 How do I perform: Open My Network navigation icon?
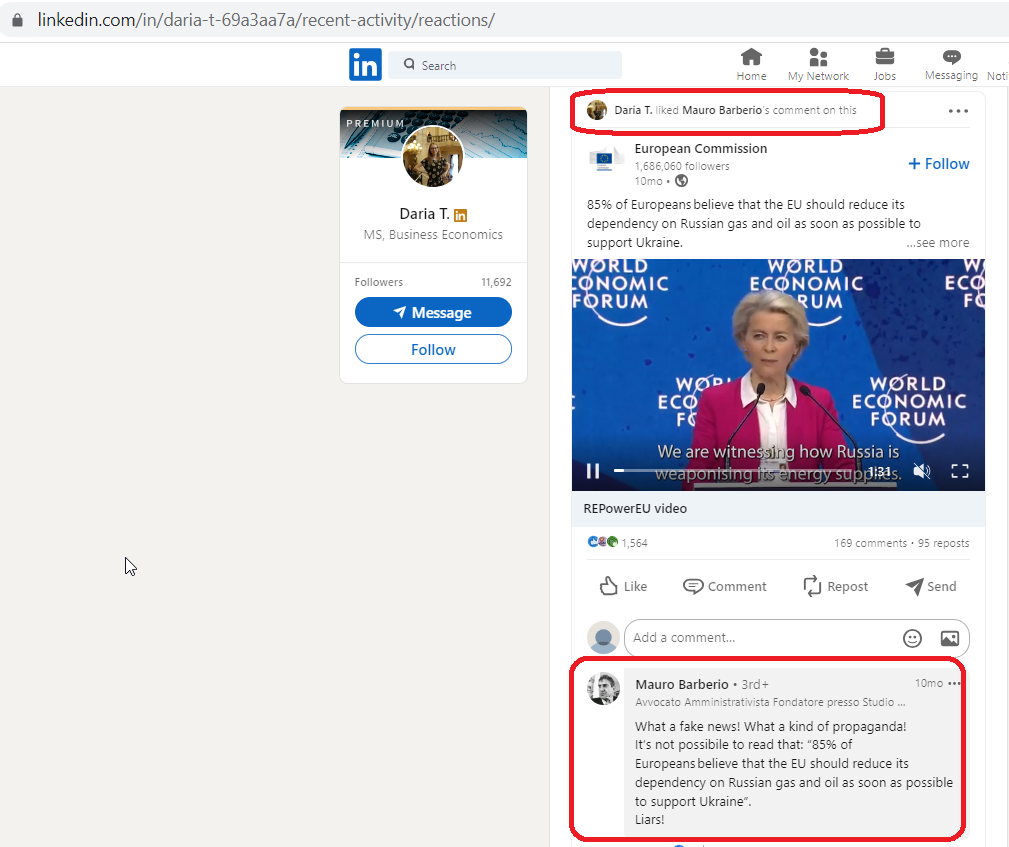point(818,57)
